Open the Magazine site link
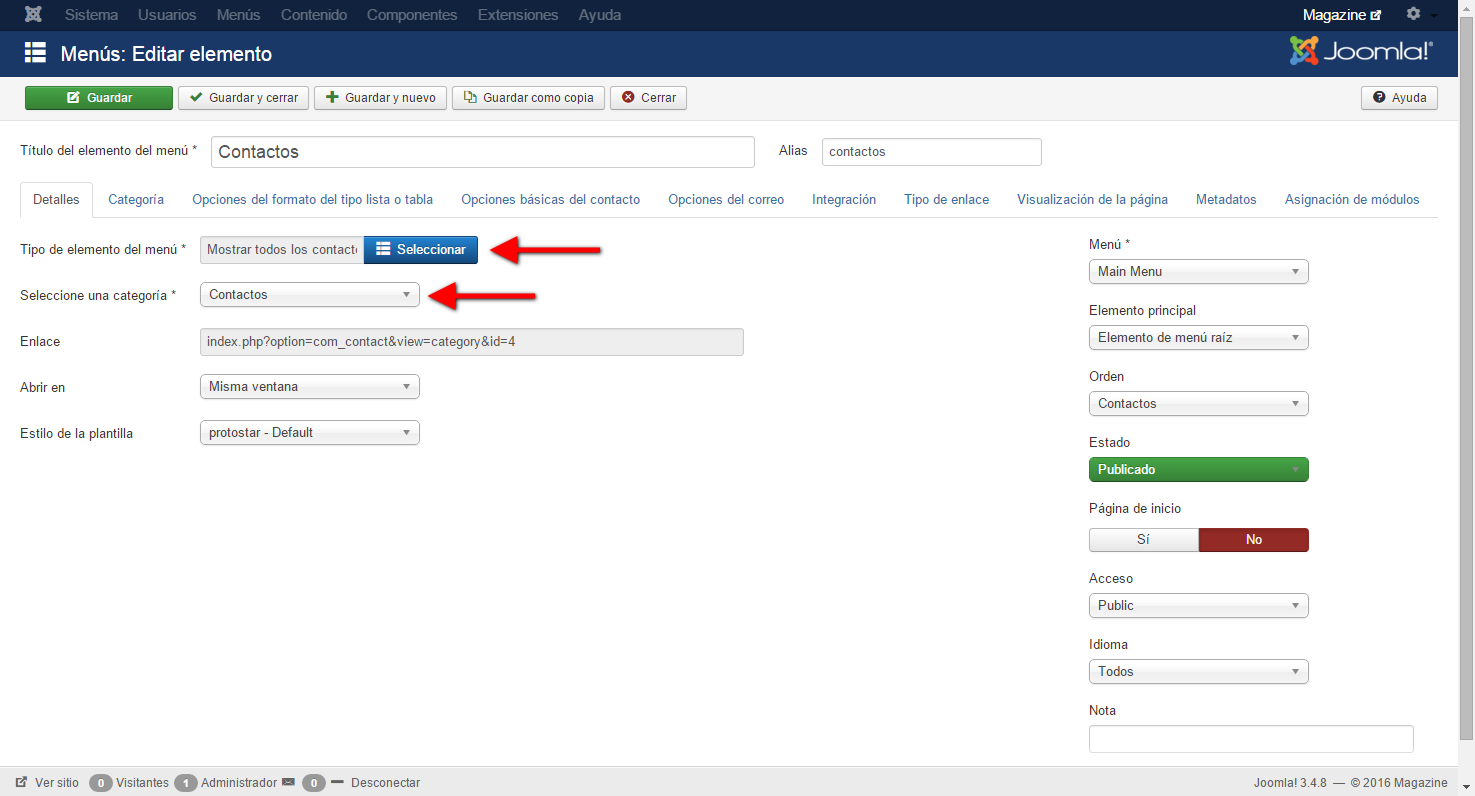Screen dimensions: 1475x796 (1341, 15)
